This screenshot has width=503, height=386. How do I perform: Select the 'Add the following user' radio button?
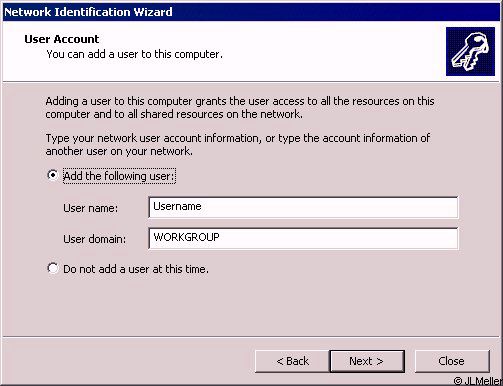(x=53, y=175)
